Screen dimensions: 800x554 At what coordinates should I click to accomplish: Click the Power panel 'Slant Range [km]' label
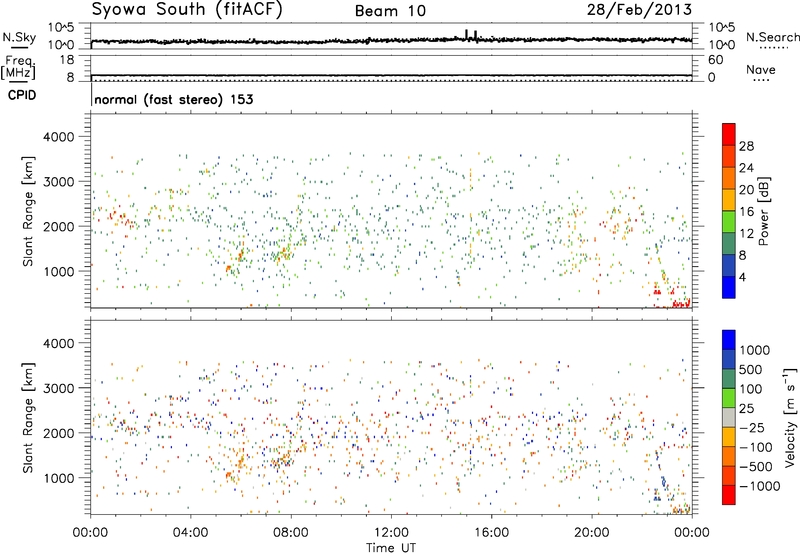pyautogui.click(x=28, y=211)
